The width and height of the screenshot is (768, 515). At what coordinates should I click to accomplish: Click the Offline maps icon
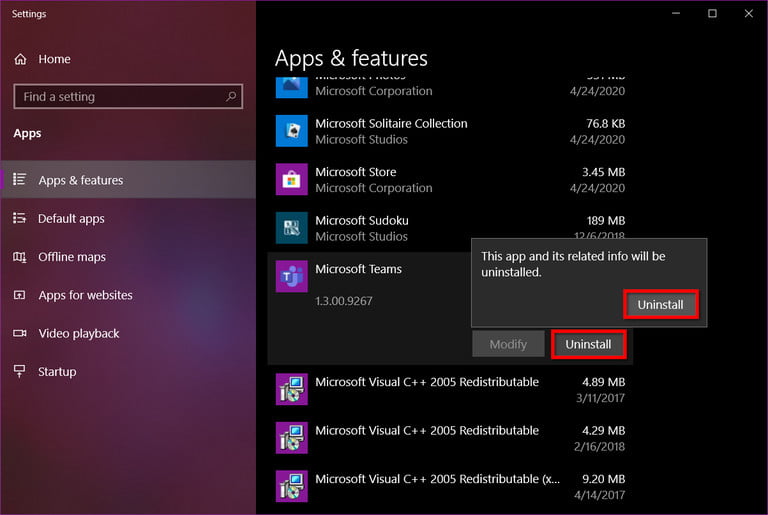(x=20, y=257)
